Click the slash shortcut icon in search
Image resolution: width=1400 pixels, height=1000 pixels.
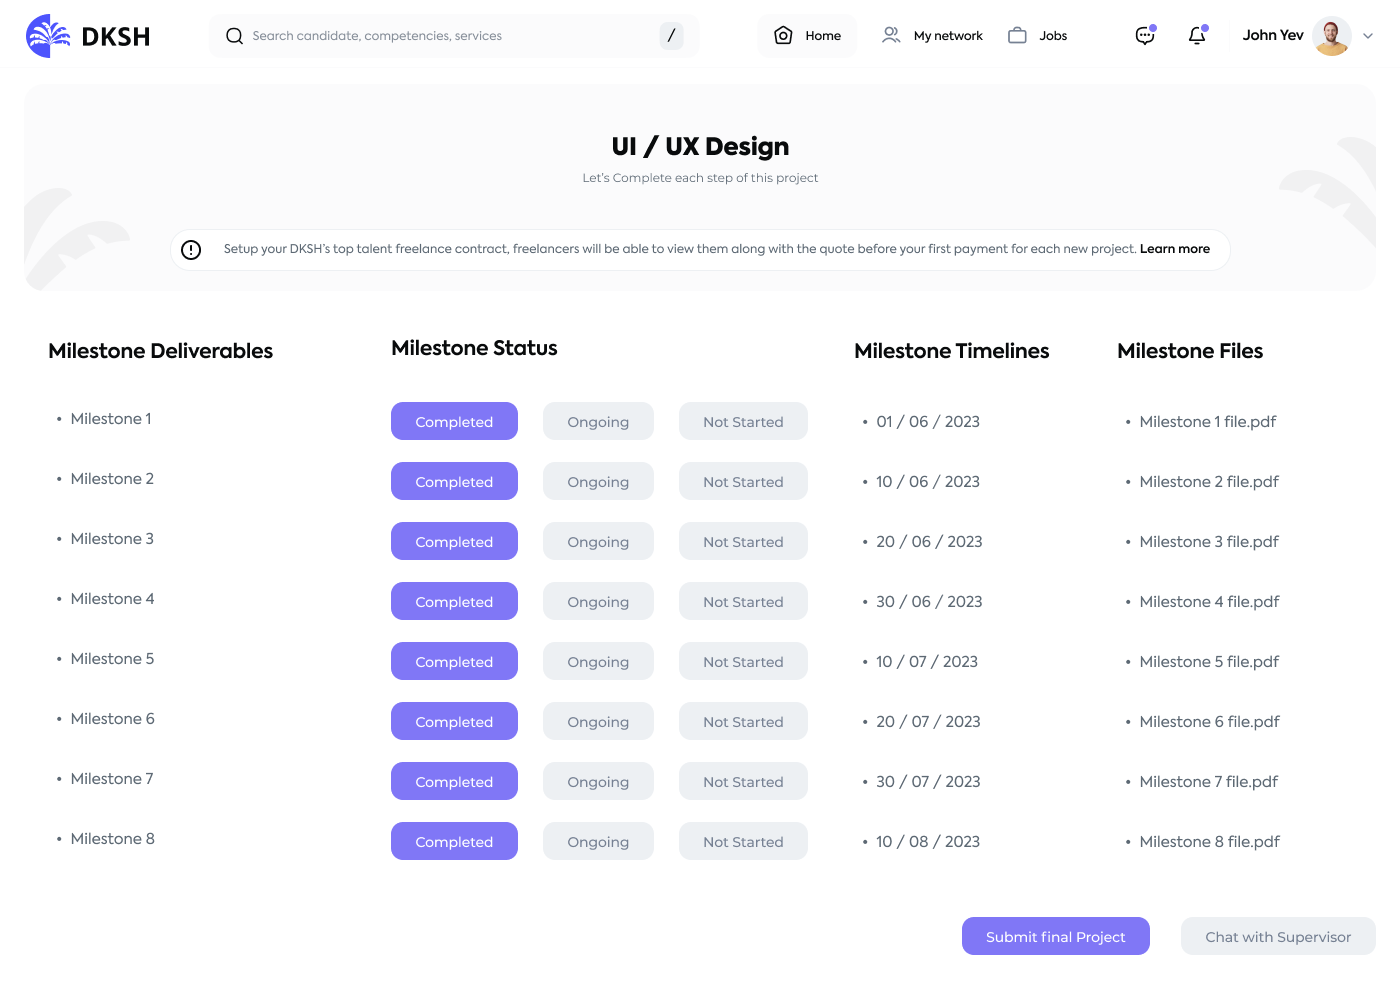[x=671, y=36]
